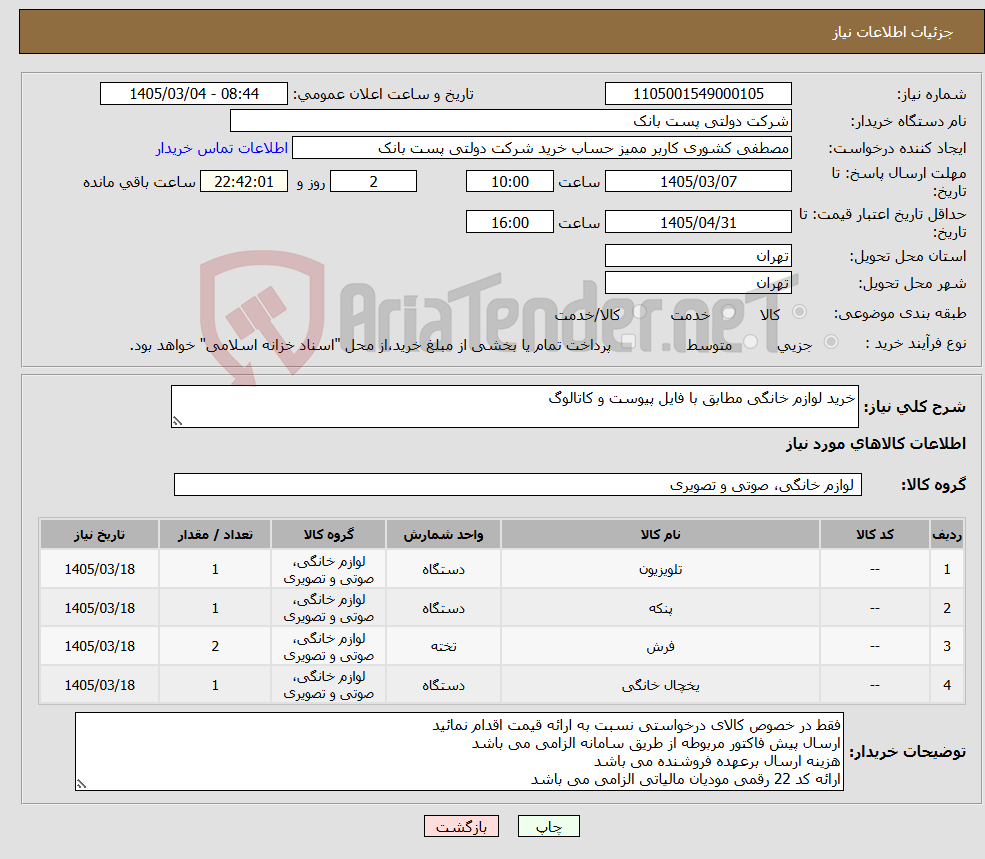Screen dimensions: 985x859
Task: Click the buyer organization name field
Action: coord(511,121)
